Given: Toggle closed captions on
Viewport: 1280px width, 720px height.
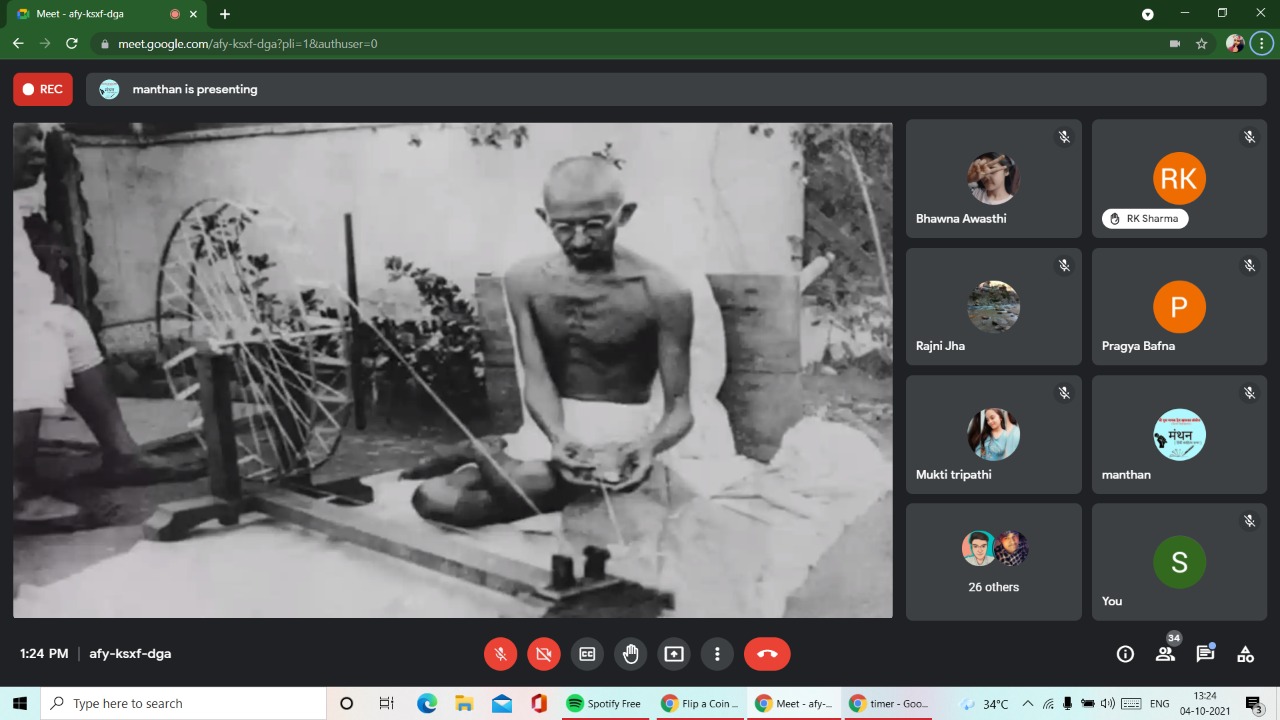Looking at the screenshot, I should click(x=587, y=654).
